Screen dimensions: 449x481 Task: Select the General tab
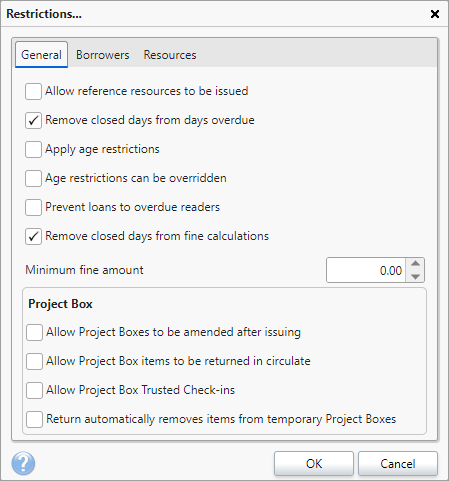[x=41, y=55]
